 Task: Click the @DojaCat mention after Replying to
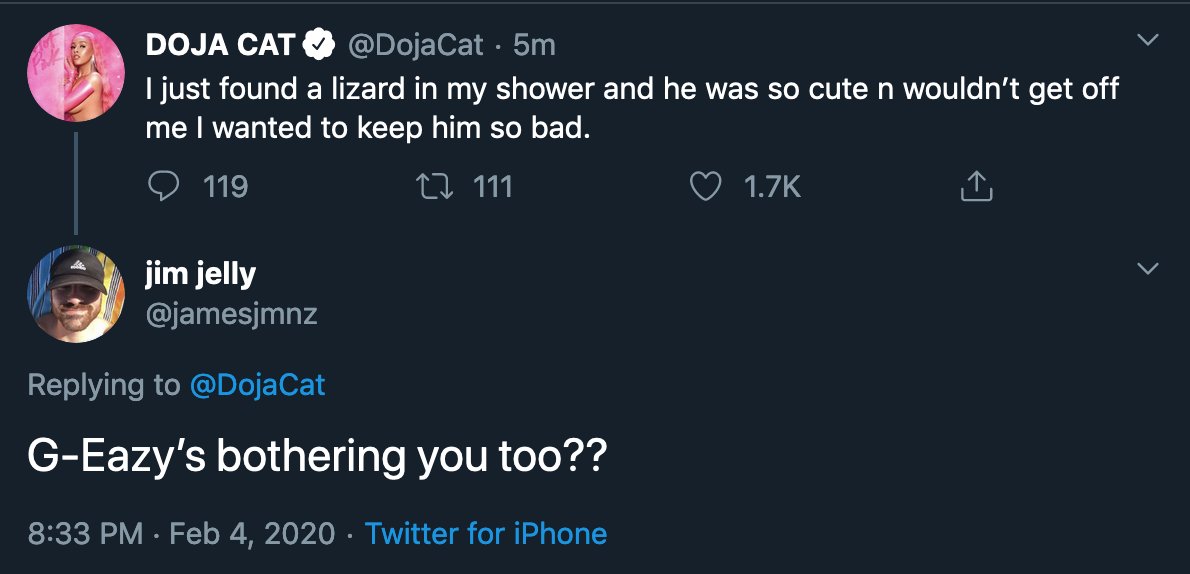point(257,385)
